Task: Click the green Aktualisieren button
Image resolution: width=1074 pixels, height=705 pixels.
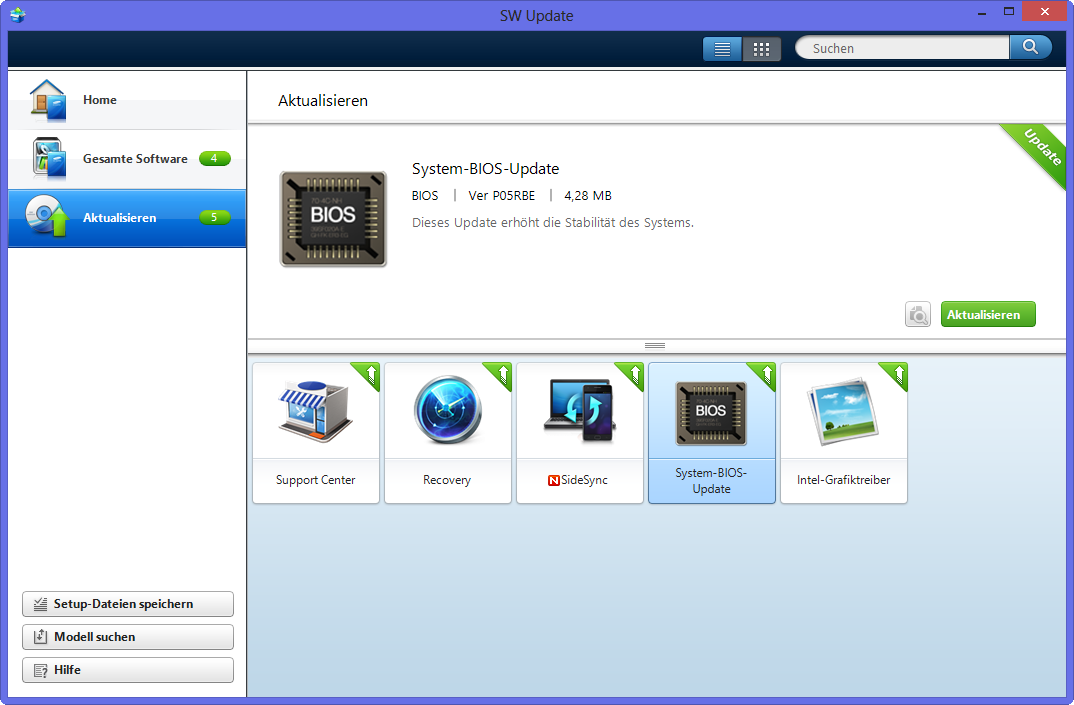Action: 988,314
